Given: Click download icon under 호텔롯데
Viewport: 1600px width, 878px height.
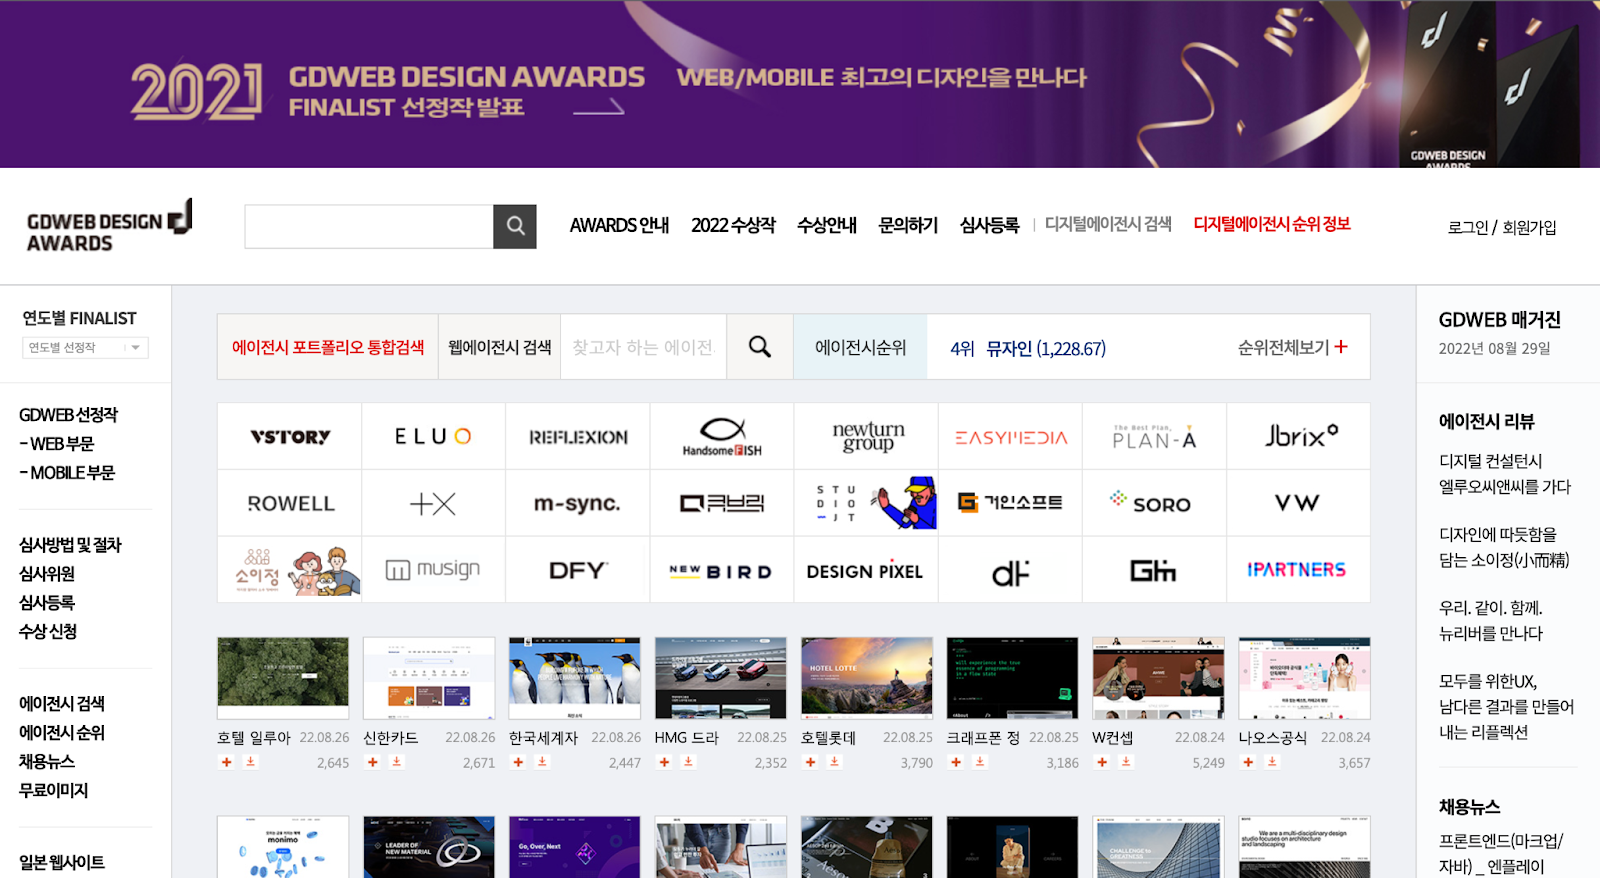Looking at the screenshot, I should (x=835, y=762).
